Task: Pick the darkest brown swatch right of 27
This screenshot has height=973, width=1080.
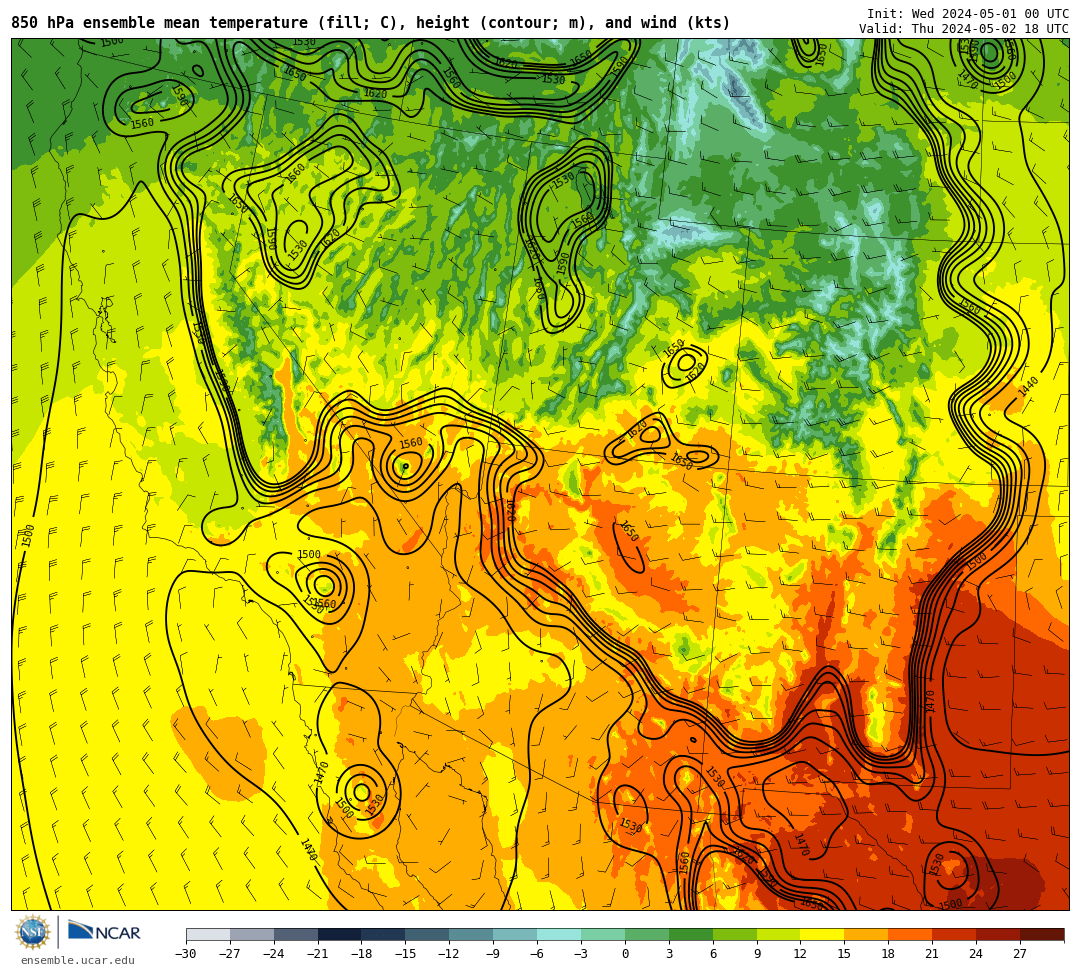Action: [1042, 934]
